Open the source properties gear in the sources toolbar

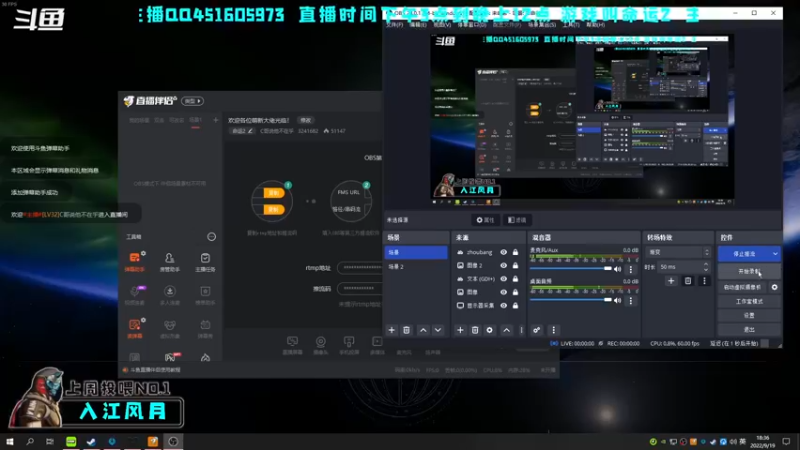click(489, 330)
